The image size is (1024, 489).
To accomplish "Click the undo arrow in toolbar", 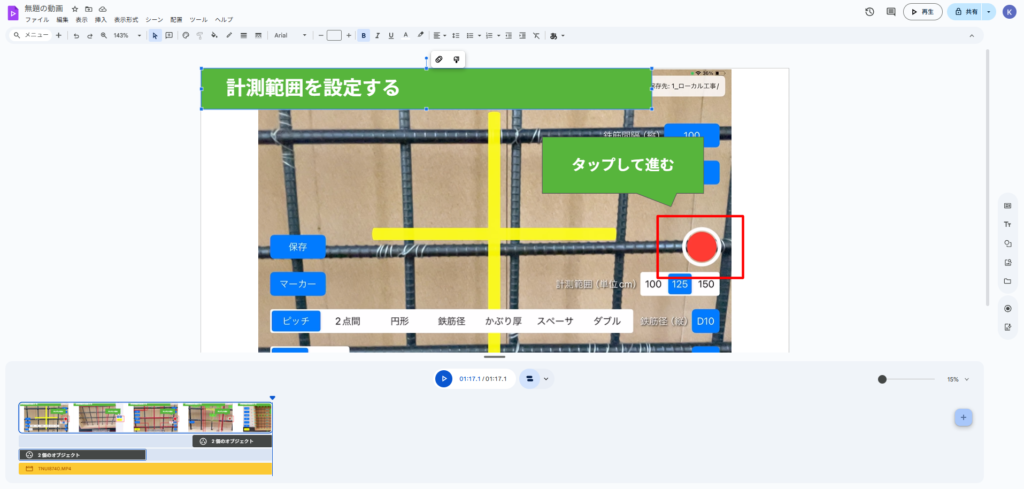I will pyautogui.click(x=76, y=35).
